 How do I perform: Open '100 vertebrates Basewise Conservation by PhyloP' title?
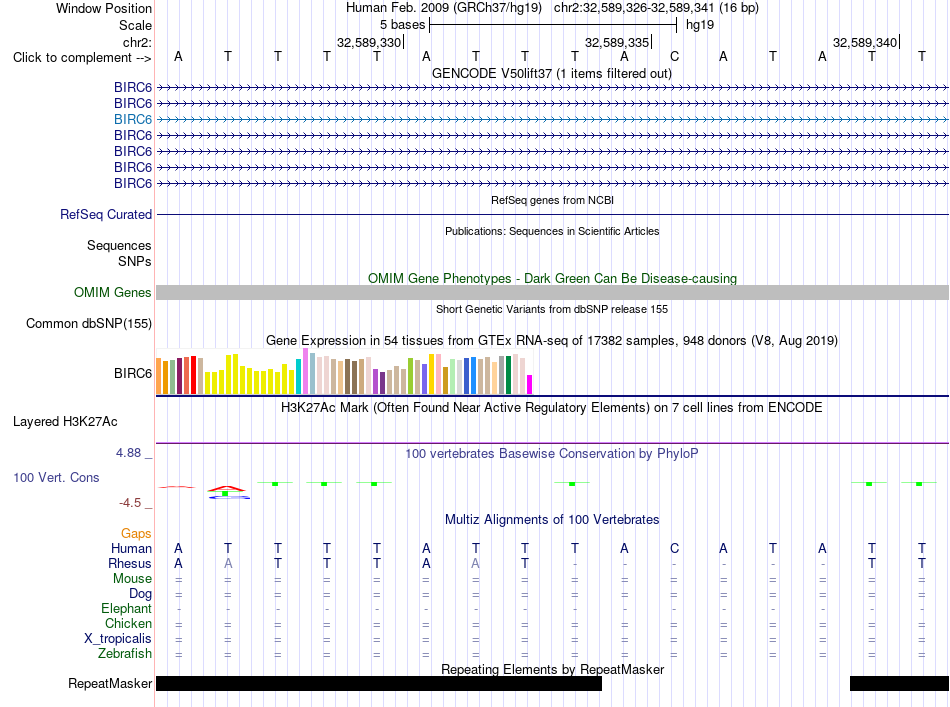coord(552,453)
